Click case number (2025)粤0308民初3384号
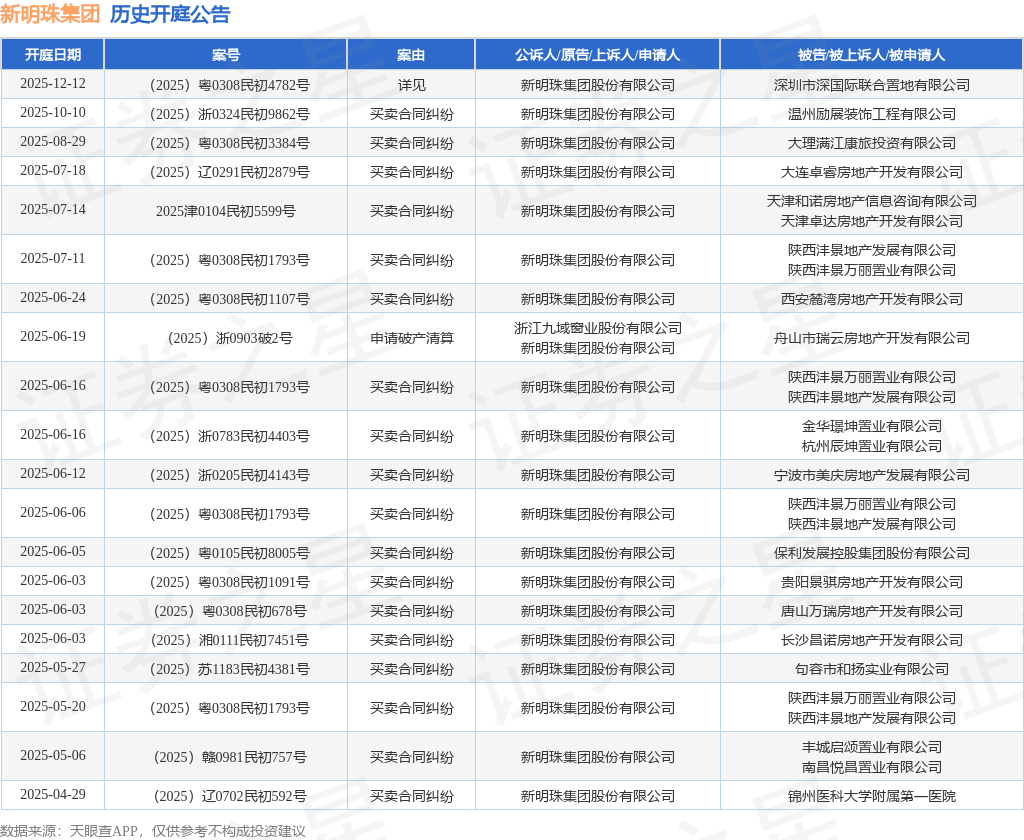The height and width of the screenshot is (840, 1024). (229, 143)
